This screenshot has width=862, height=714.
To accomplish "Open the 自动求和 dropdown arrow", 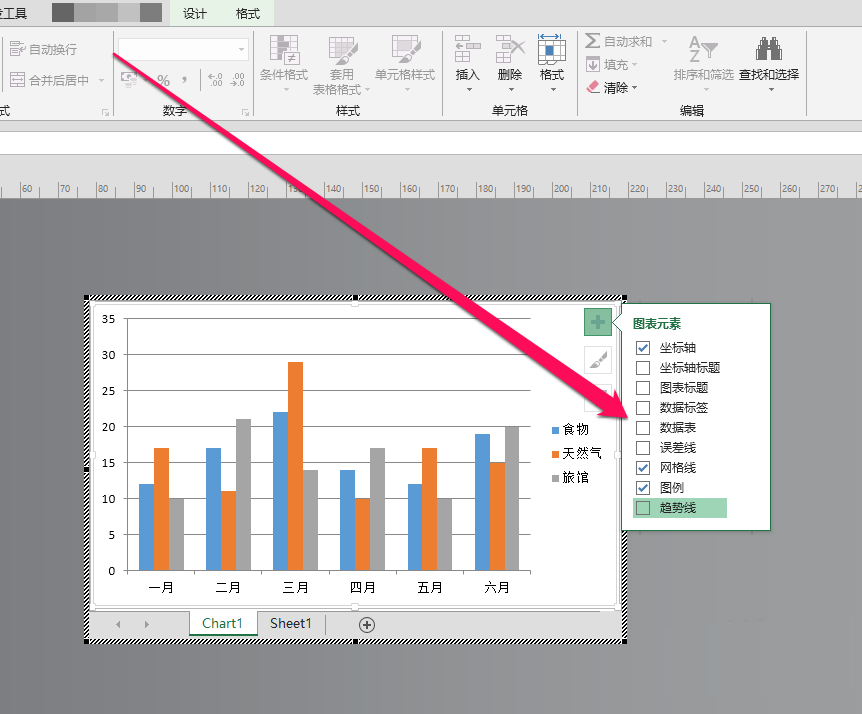I will [664, 41].
